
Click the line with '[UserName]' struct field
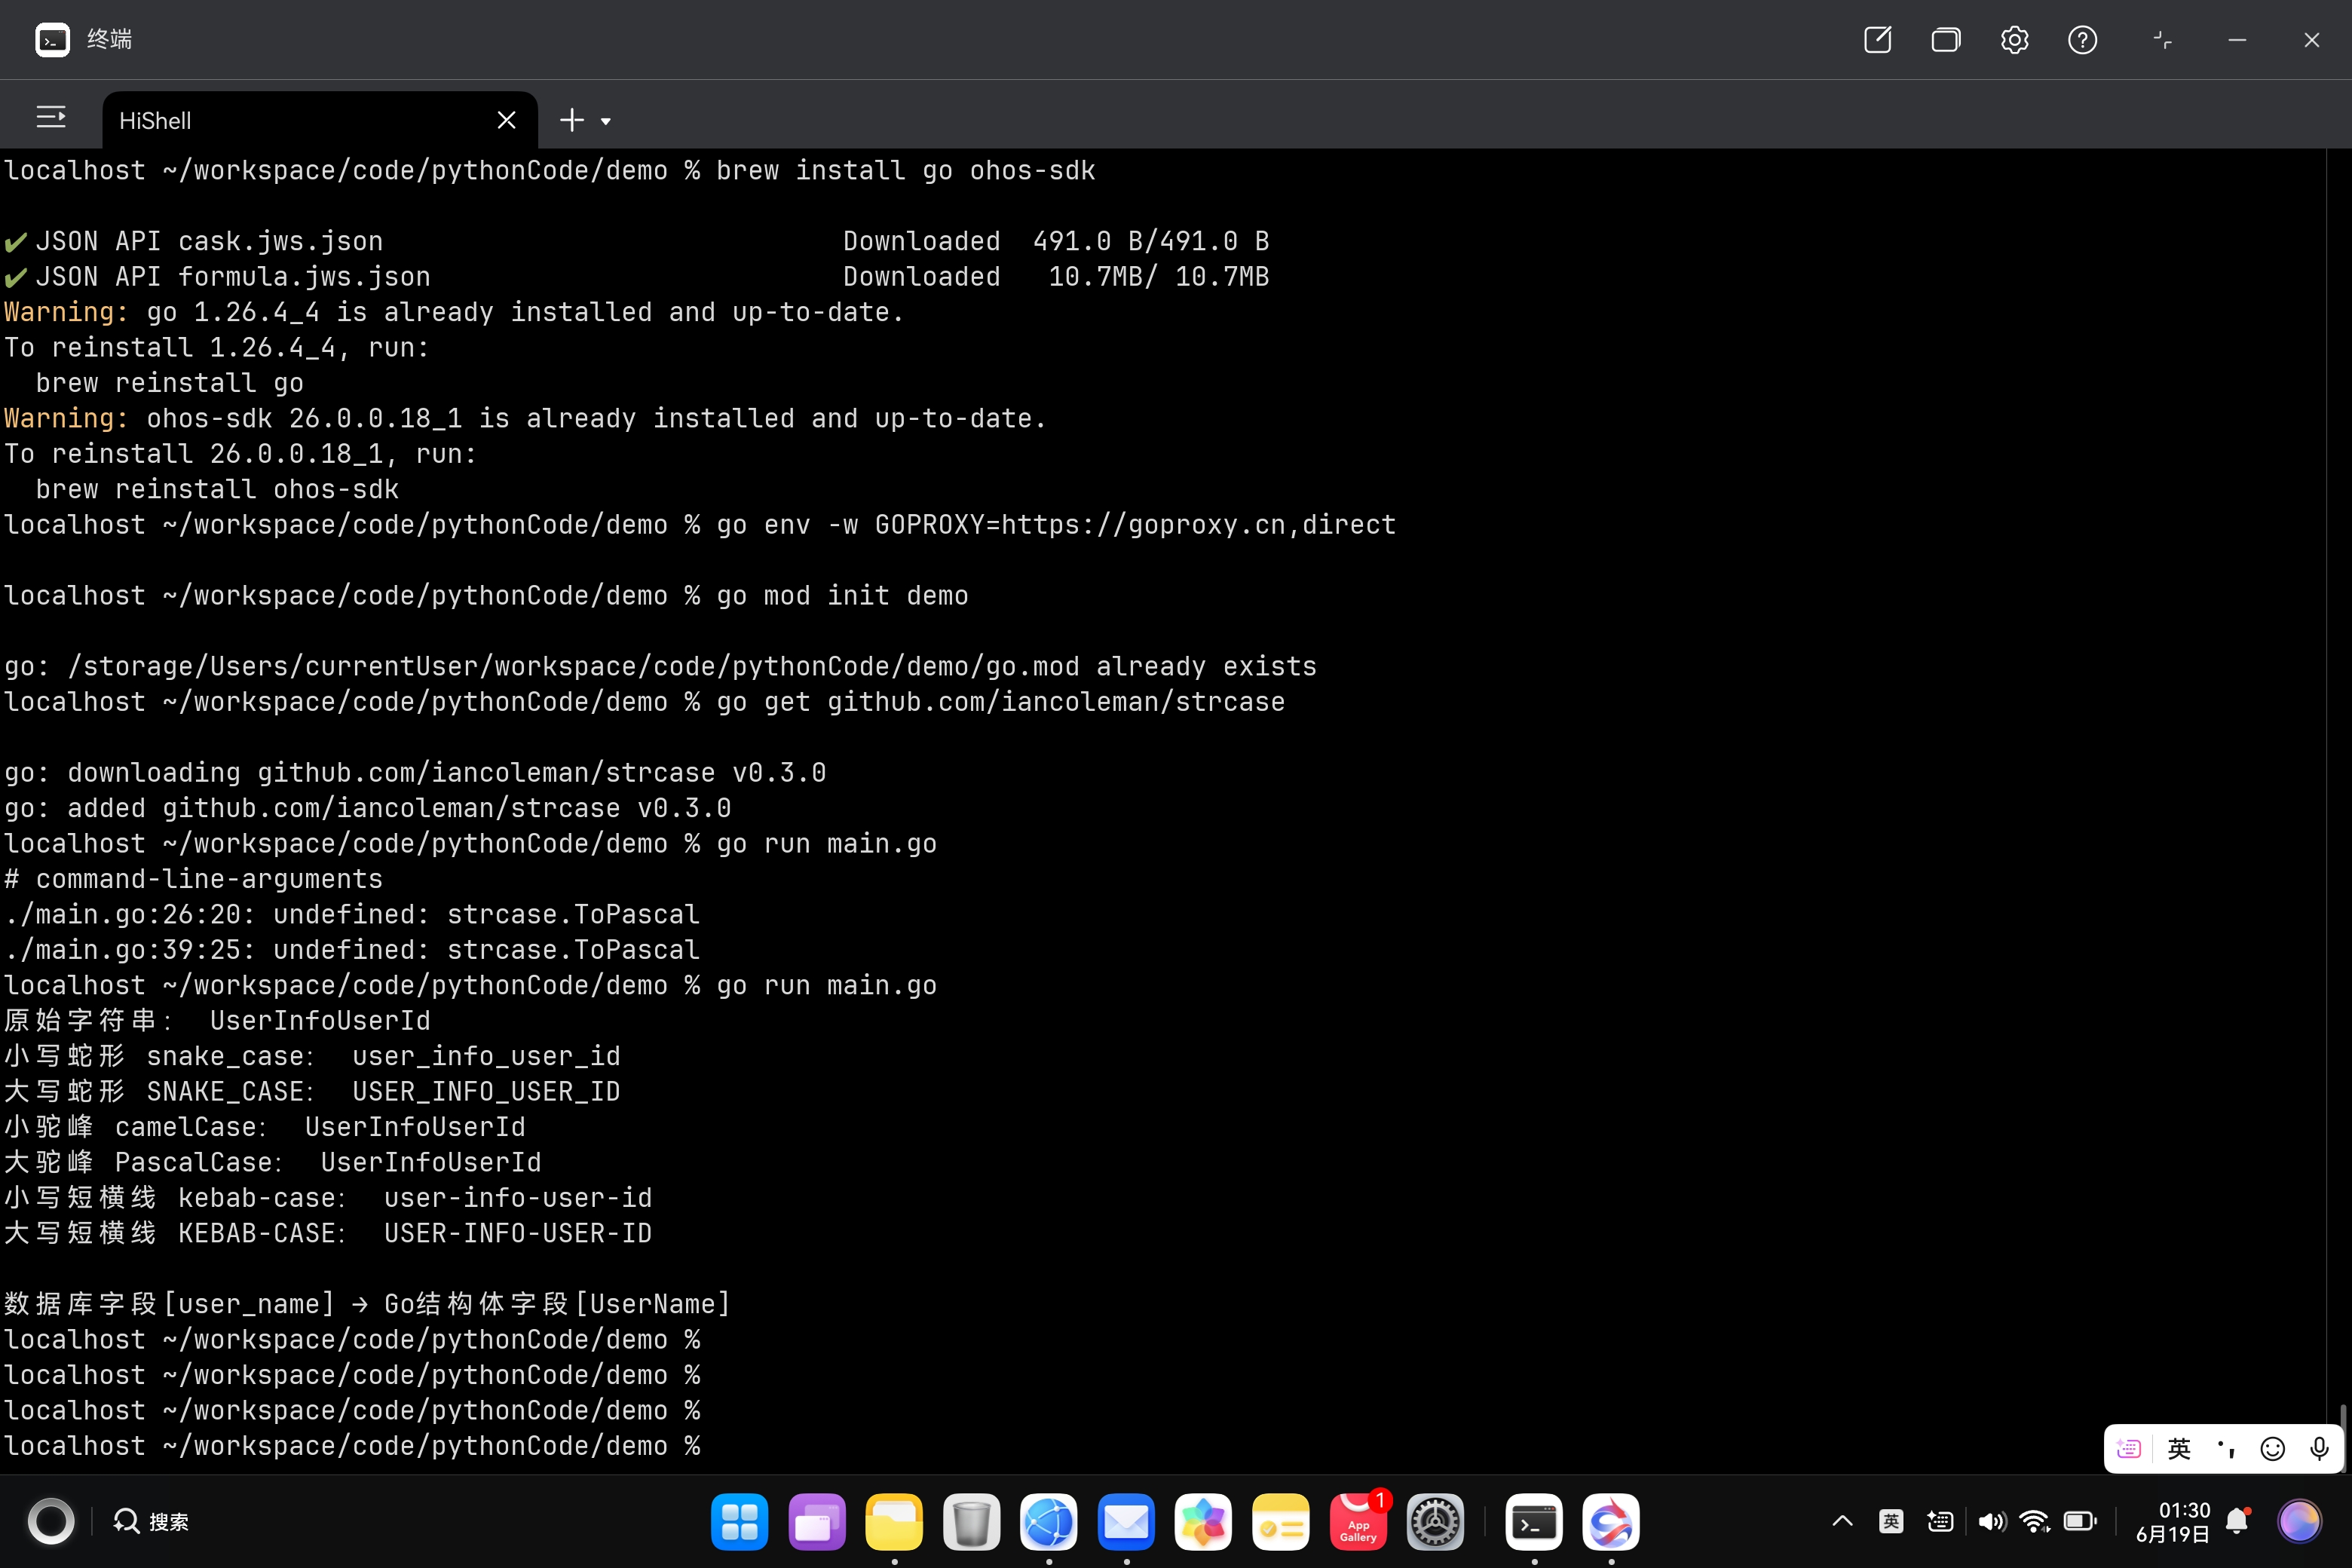click(367, 1304)
